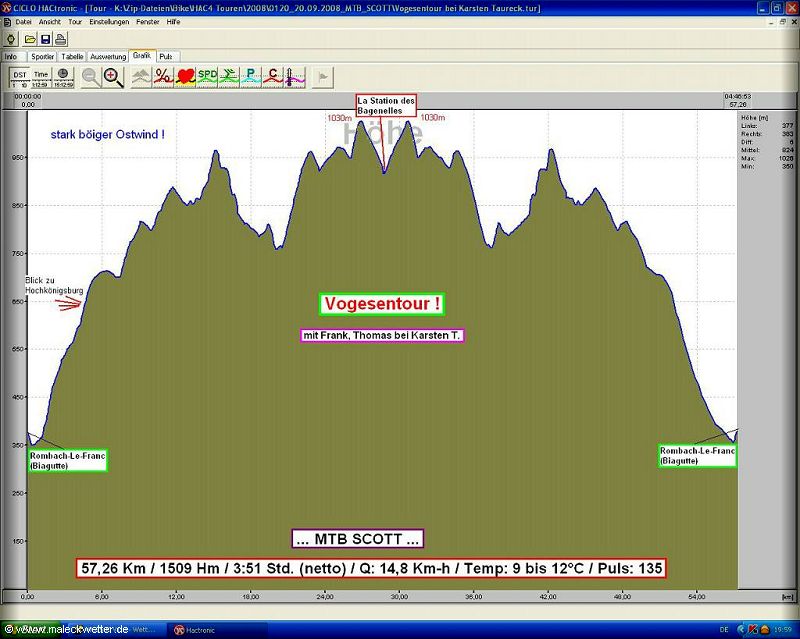Open the Fenster menu
The width and height of the screenshot is (800, 639).
click(x=147, y=21)
